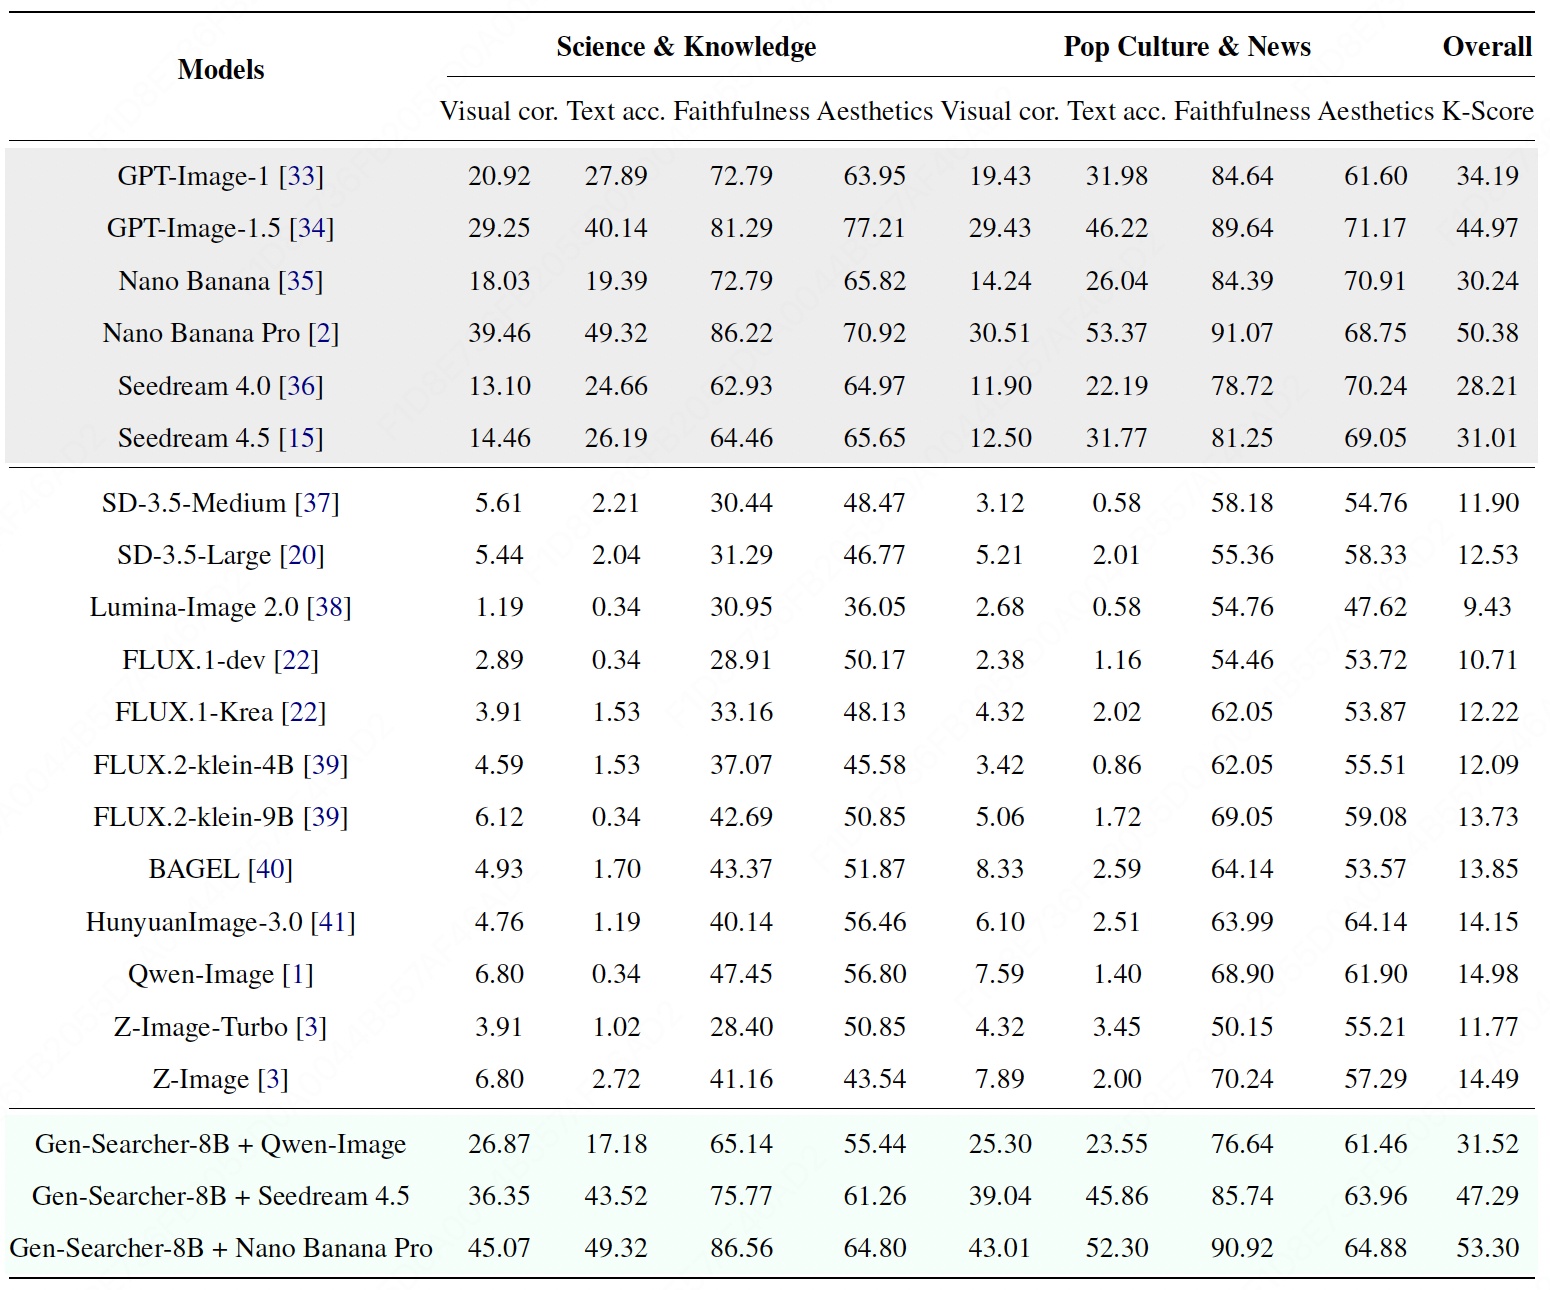
Task: Select 91.07 in the Nano Banana Pro row
Action: coord(1242,333)
